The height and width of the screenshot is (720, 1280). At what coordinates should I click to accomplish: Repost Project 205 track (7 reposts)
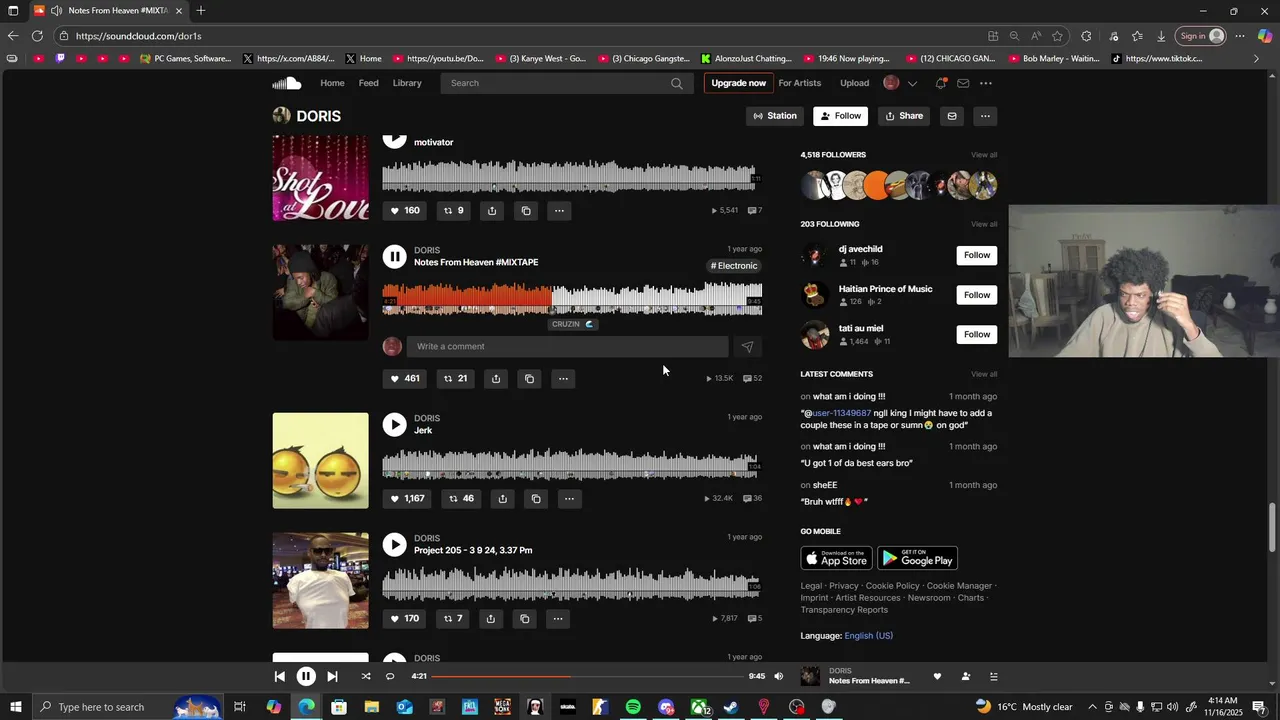(453, 618)
